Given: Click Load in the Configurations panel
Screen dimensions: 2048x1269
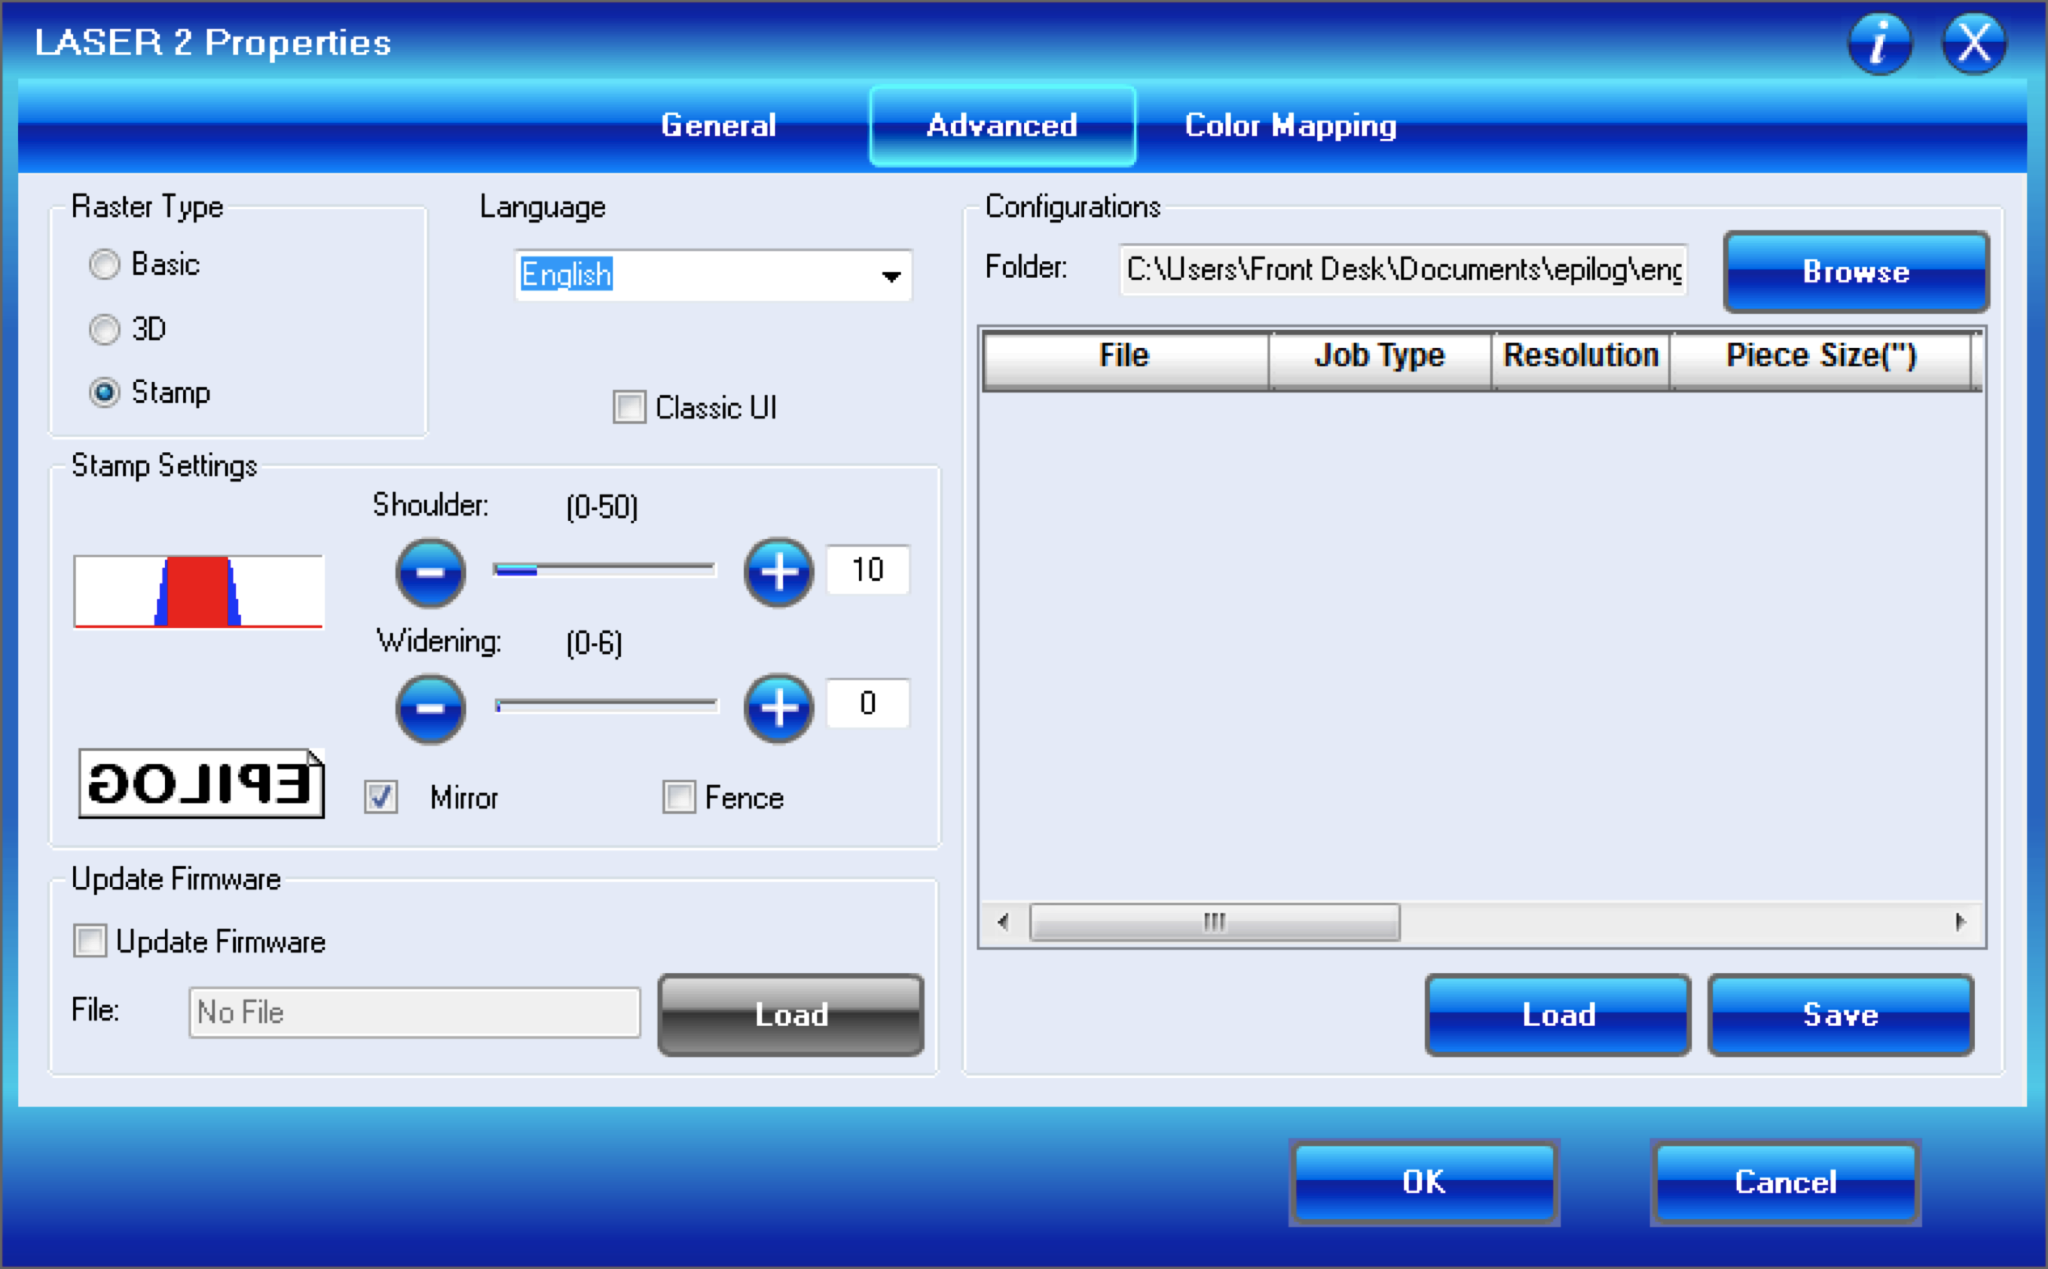Looking at the screenshot, I should click(x=1558, y=1015).
